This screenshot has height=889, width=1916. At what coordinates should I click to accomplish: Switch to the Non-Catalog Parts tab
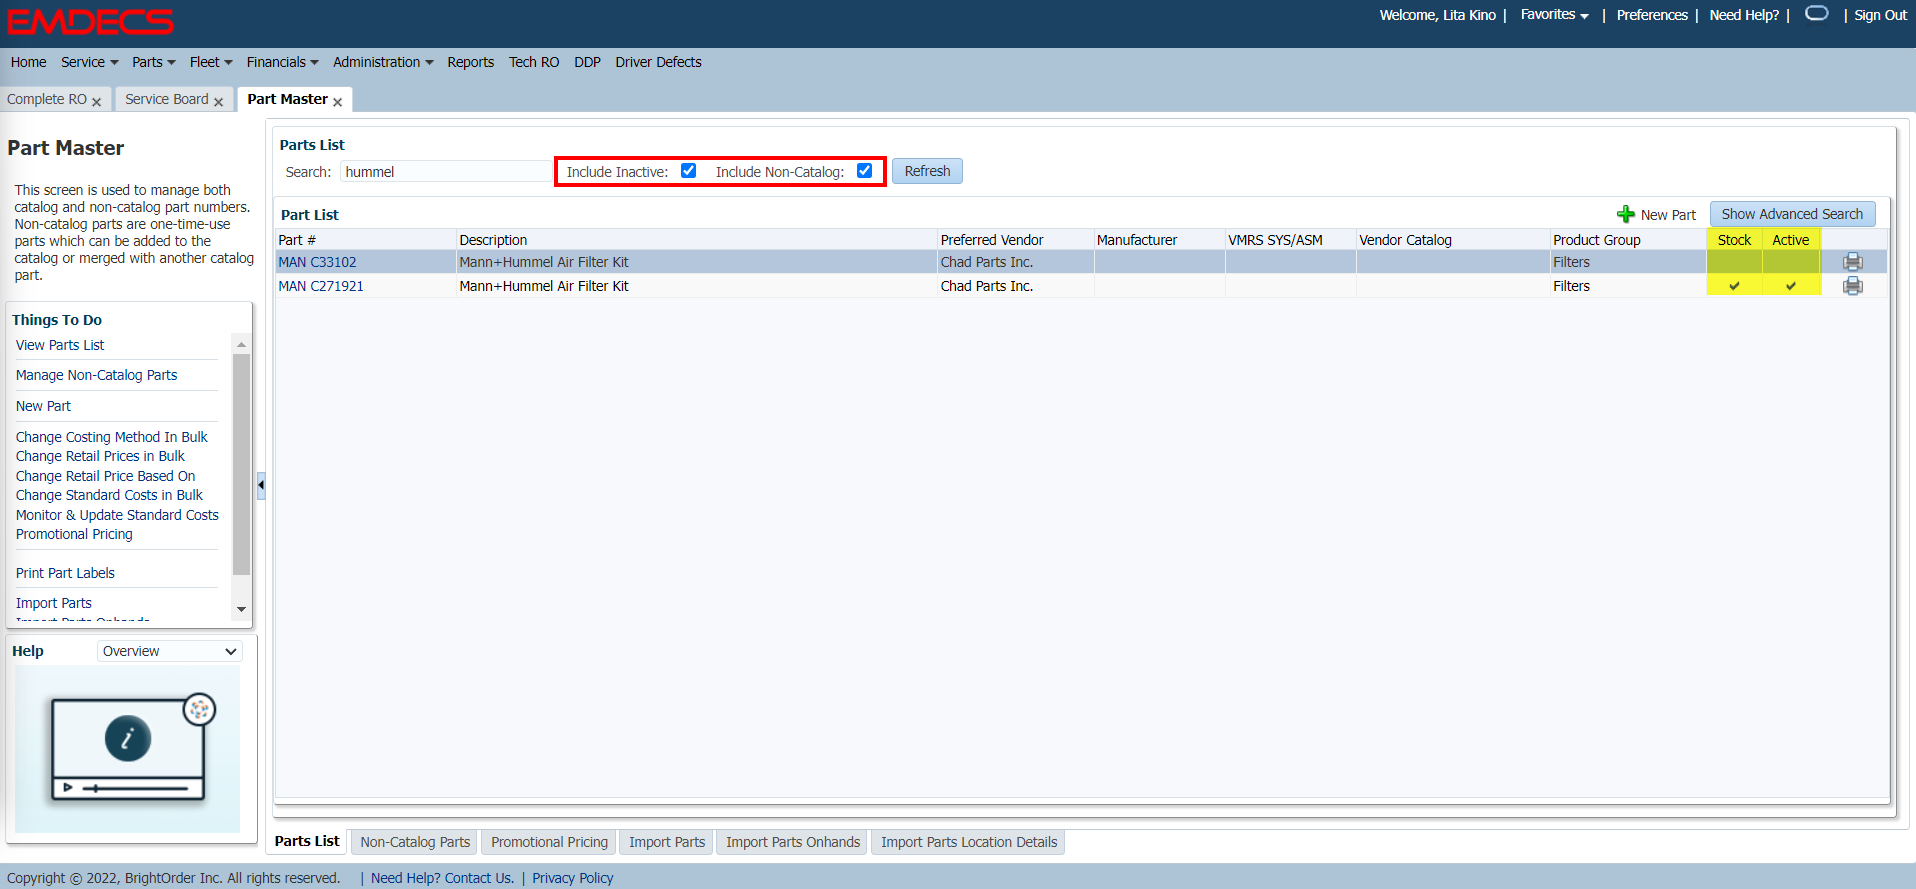point(415,842)
